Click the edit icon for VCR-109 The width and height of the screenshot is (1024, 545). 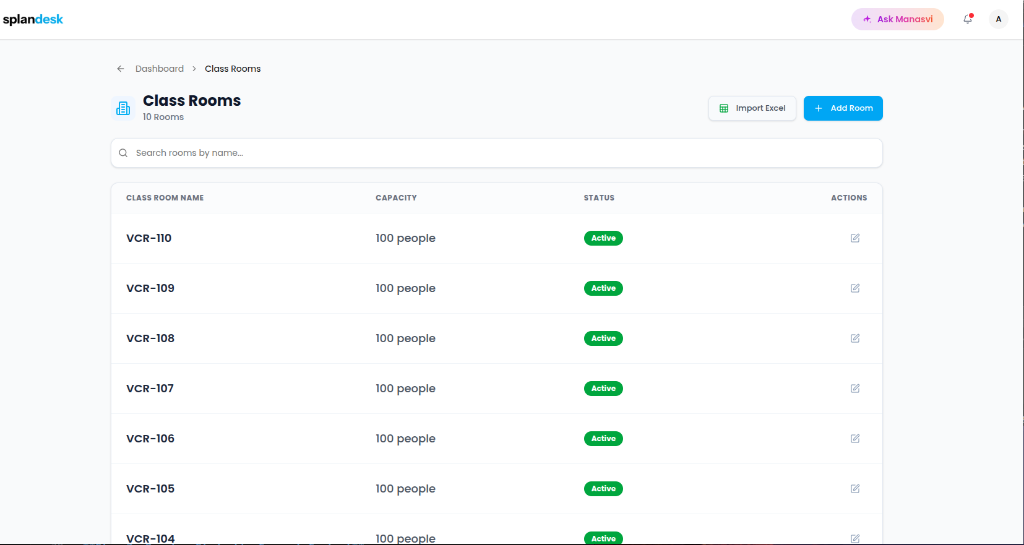point(855,288)
